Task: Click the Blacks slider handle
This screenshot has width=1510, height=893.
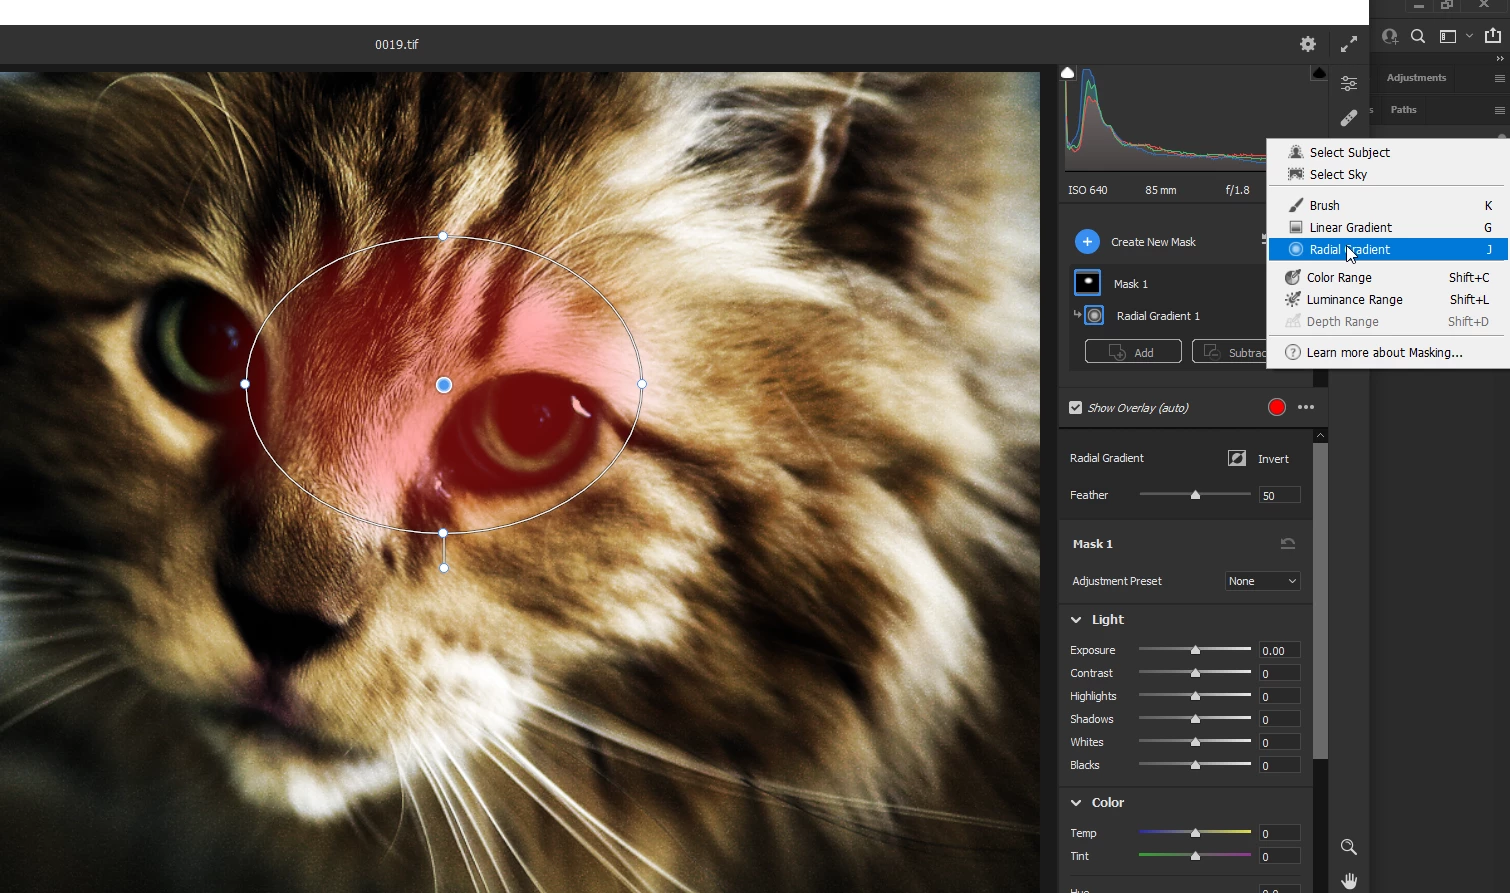Action: click(x=1195, y=765)
